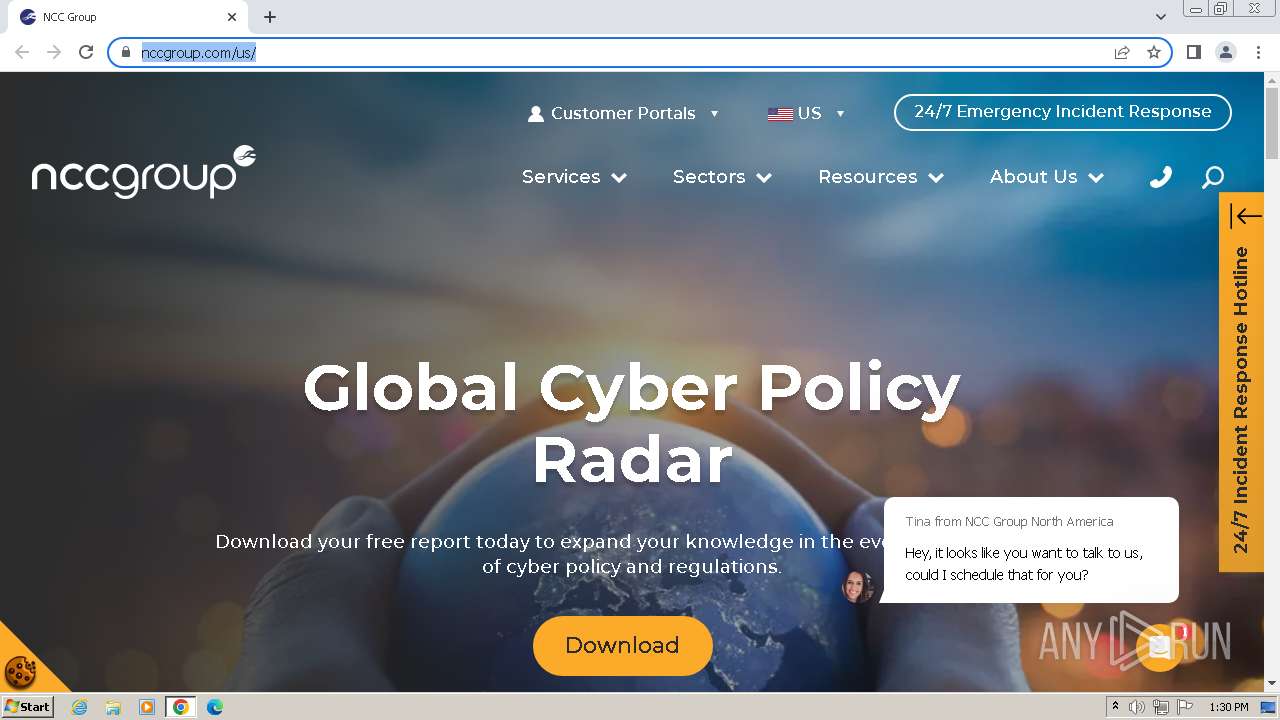The image size is (1280, 720).
Task: Click 24/7 Emergency Incident Response button
Action: [x=1062, y=112]
